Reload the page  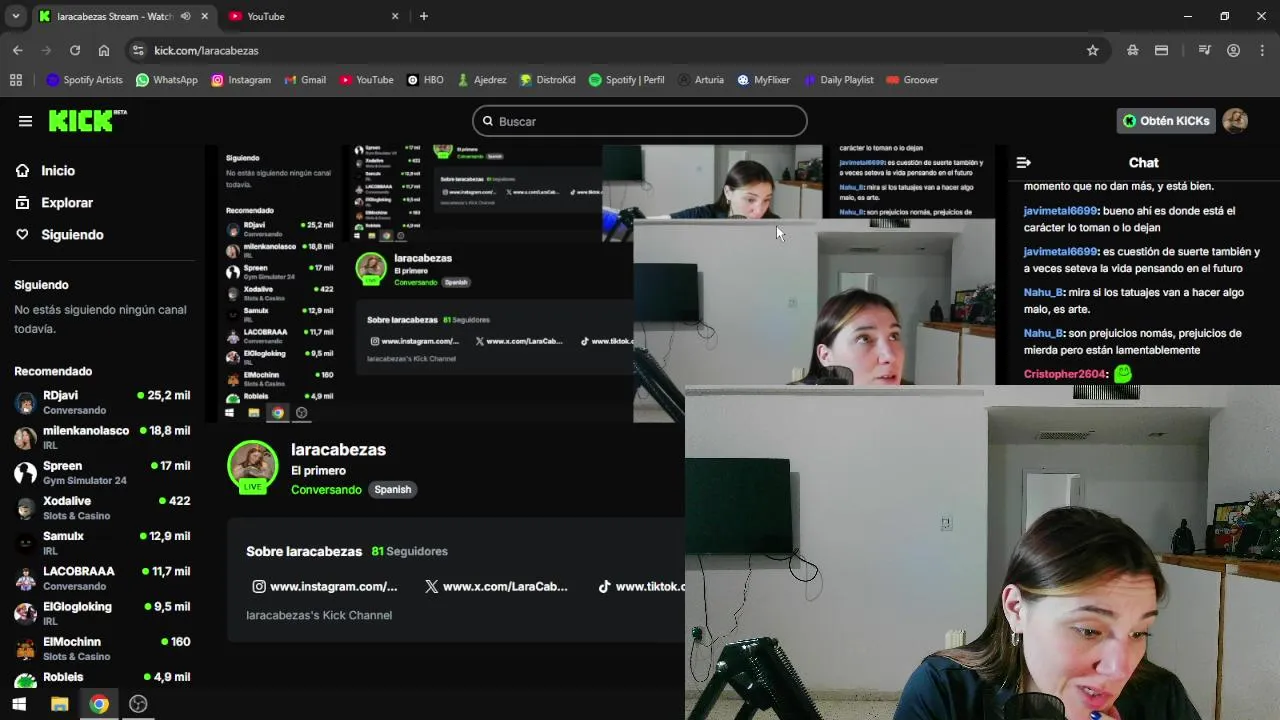tap(75, 50)
